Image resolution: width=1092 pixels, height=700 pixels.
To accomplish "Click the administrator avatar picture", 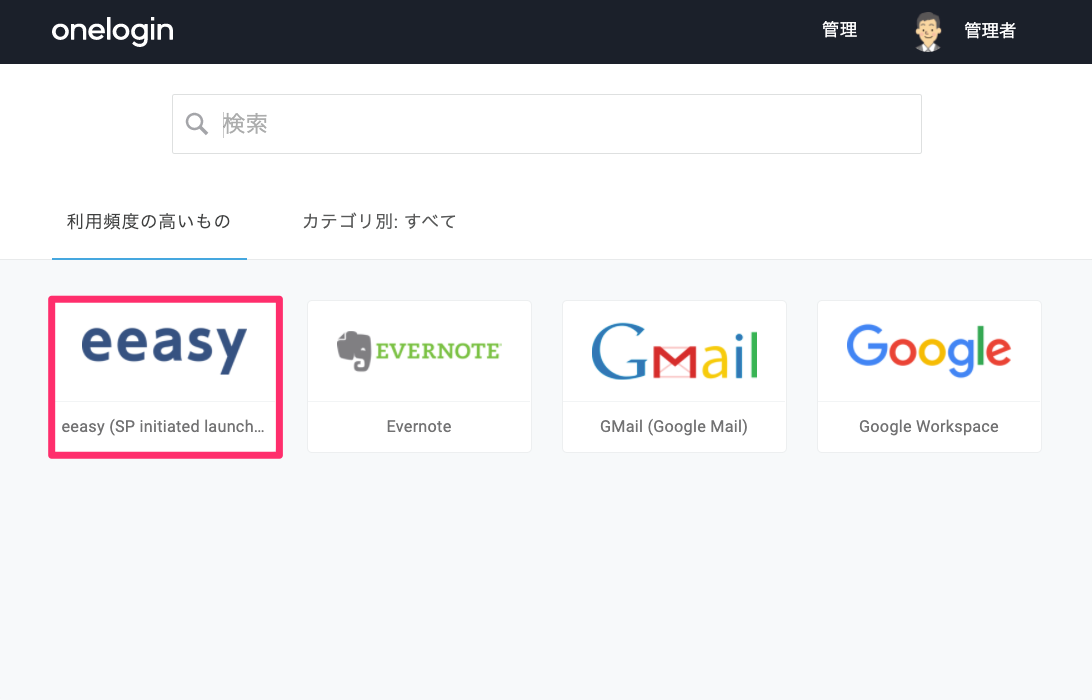I will [x=928, y=31].
